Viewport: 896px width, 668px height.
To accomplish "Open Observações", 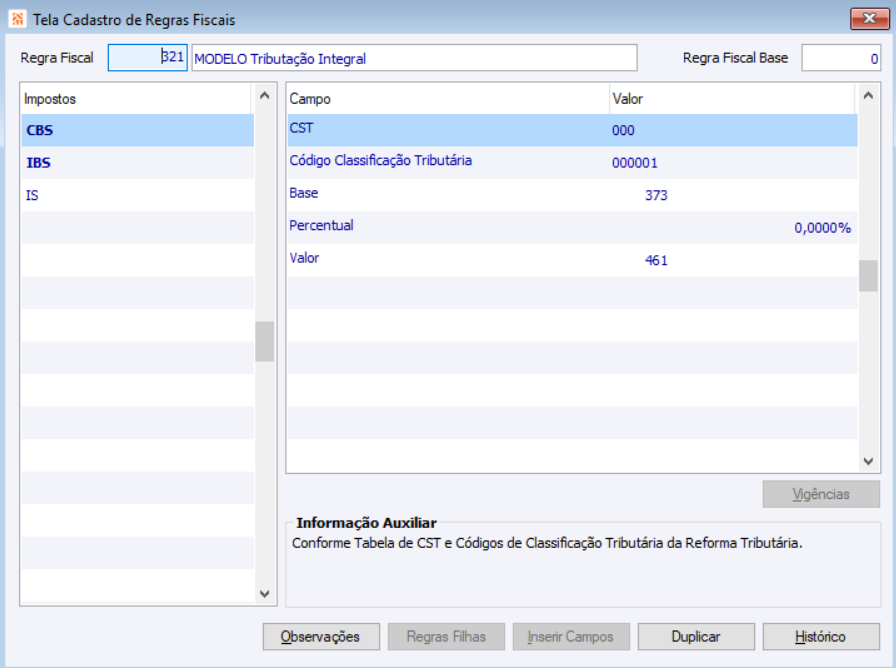I will tap(321, 637).
